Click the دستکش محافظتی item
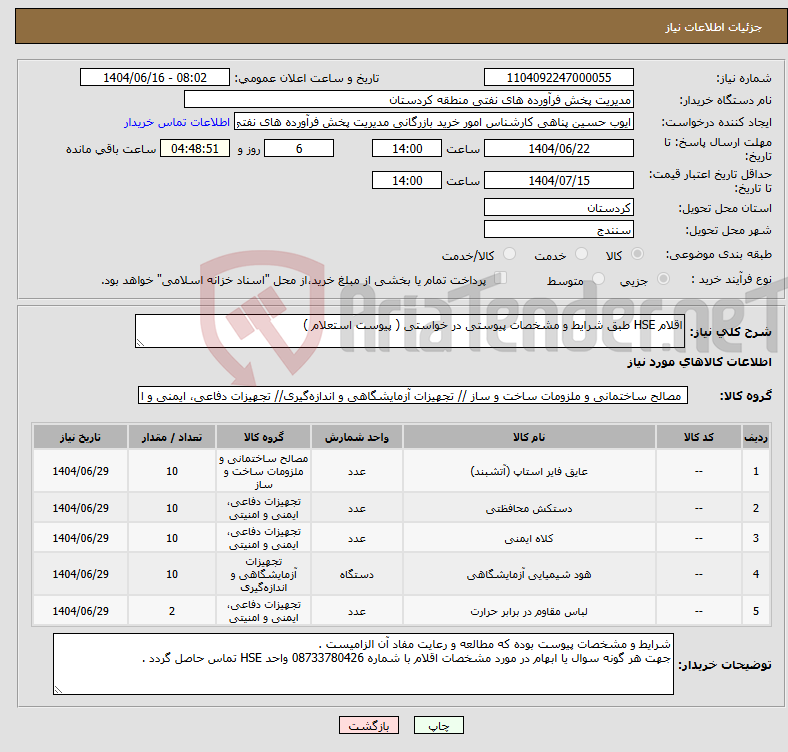This screenshot has height=752, width=788. pyautogui.click(x=529, y=509)
